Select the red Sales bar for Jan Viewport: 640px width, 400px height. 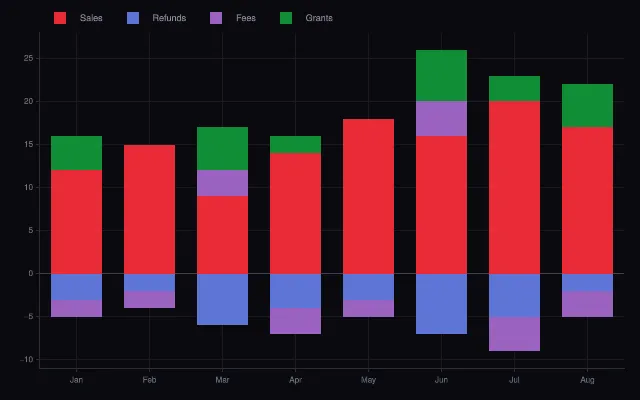click(76, 222)
